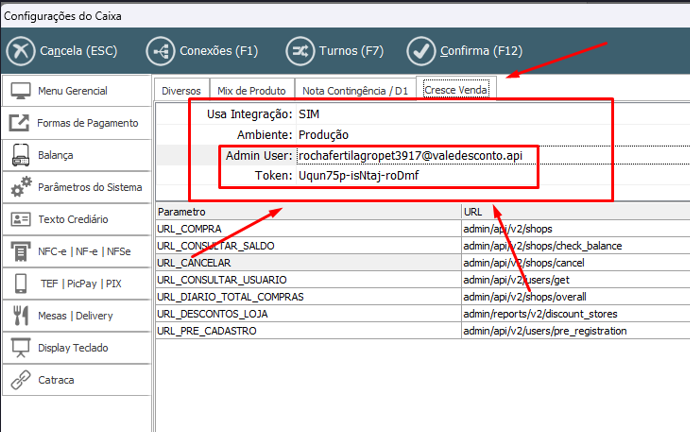
Task: Click the Formas de Pagamento icon
Action: (x=20, y=123)
